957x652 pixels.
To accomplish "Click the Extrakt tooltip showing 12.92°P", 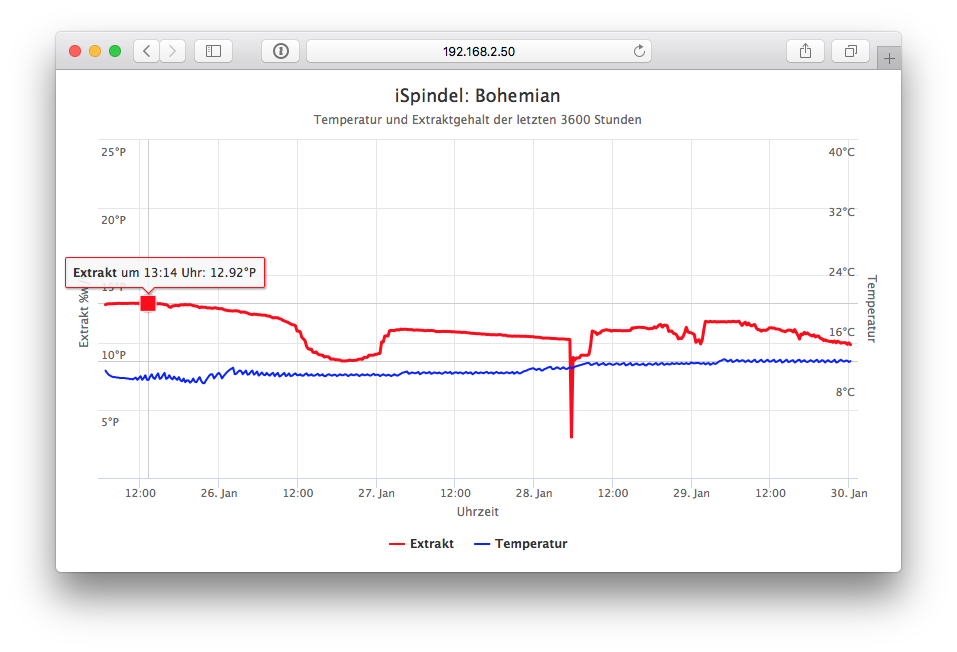I will coord(165,273).
